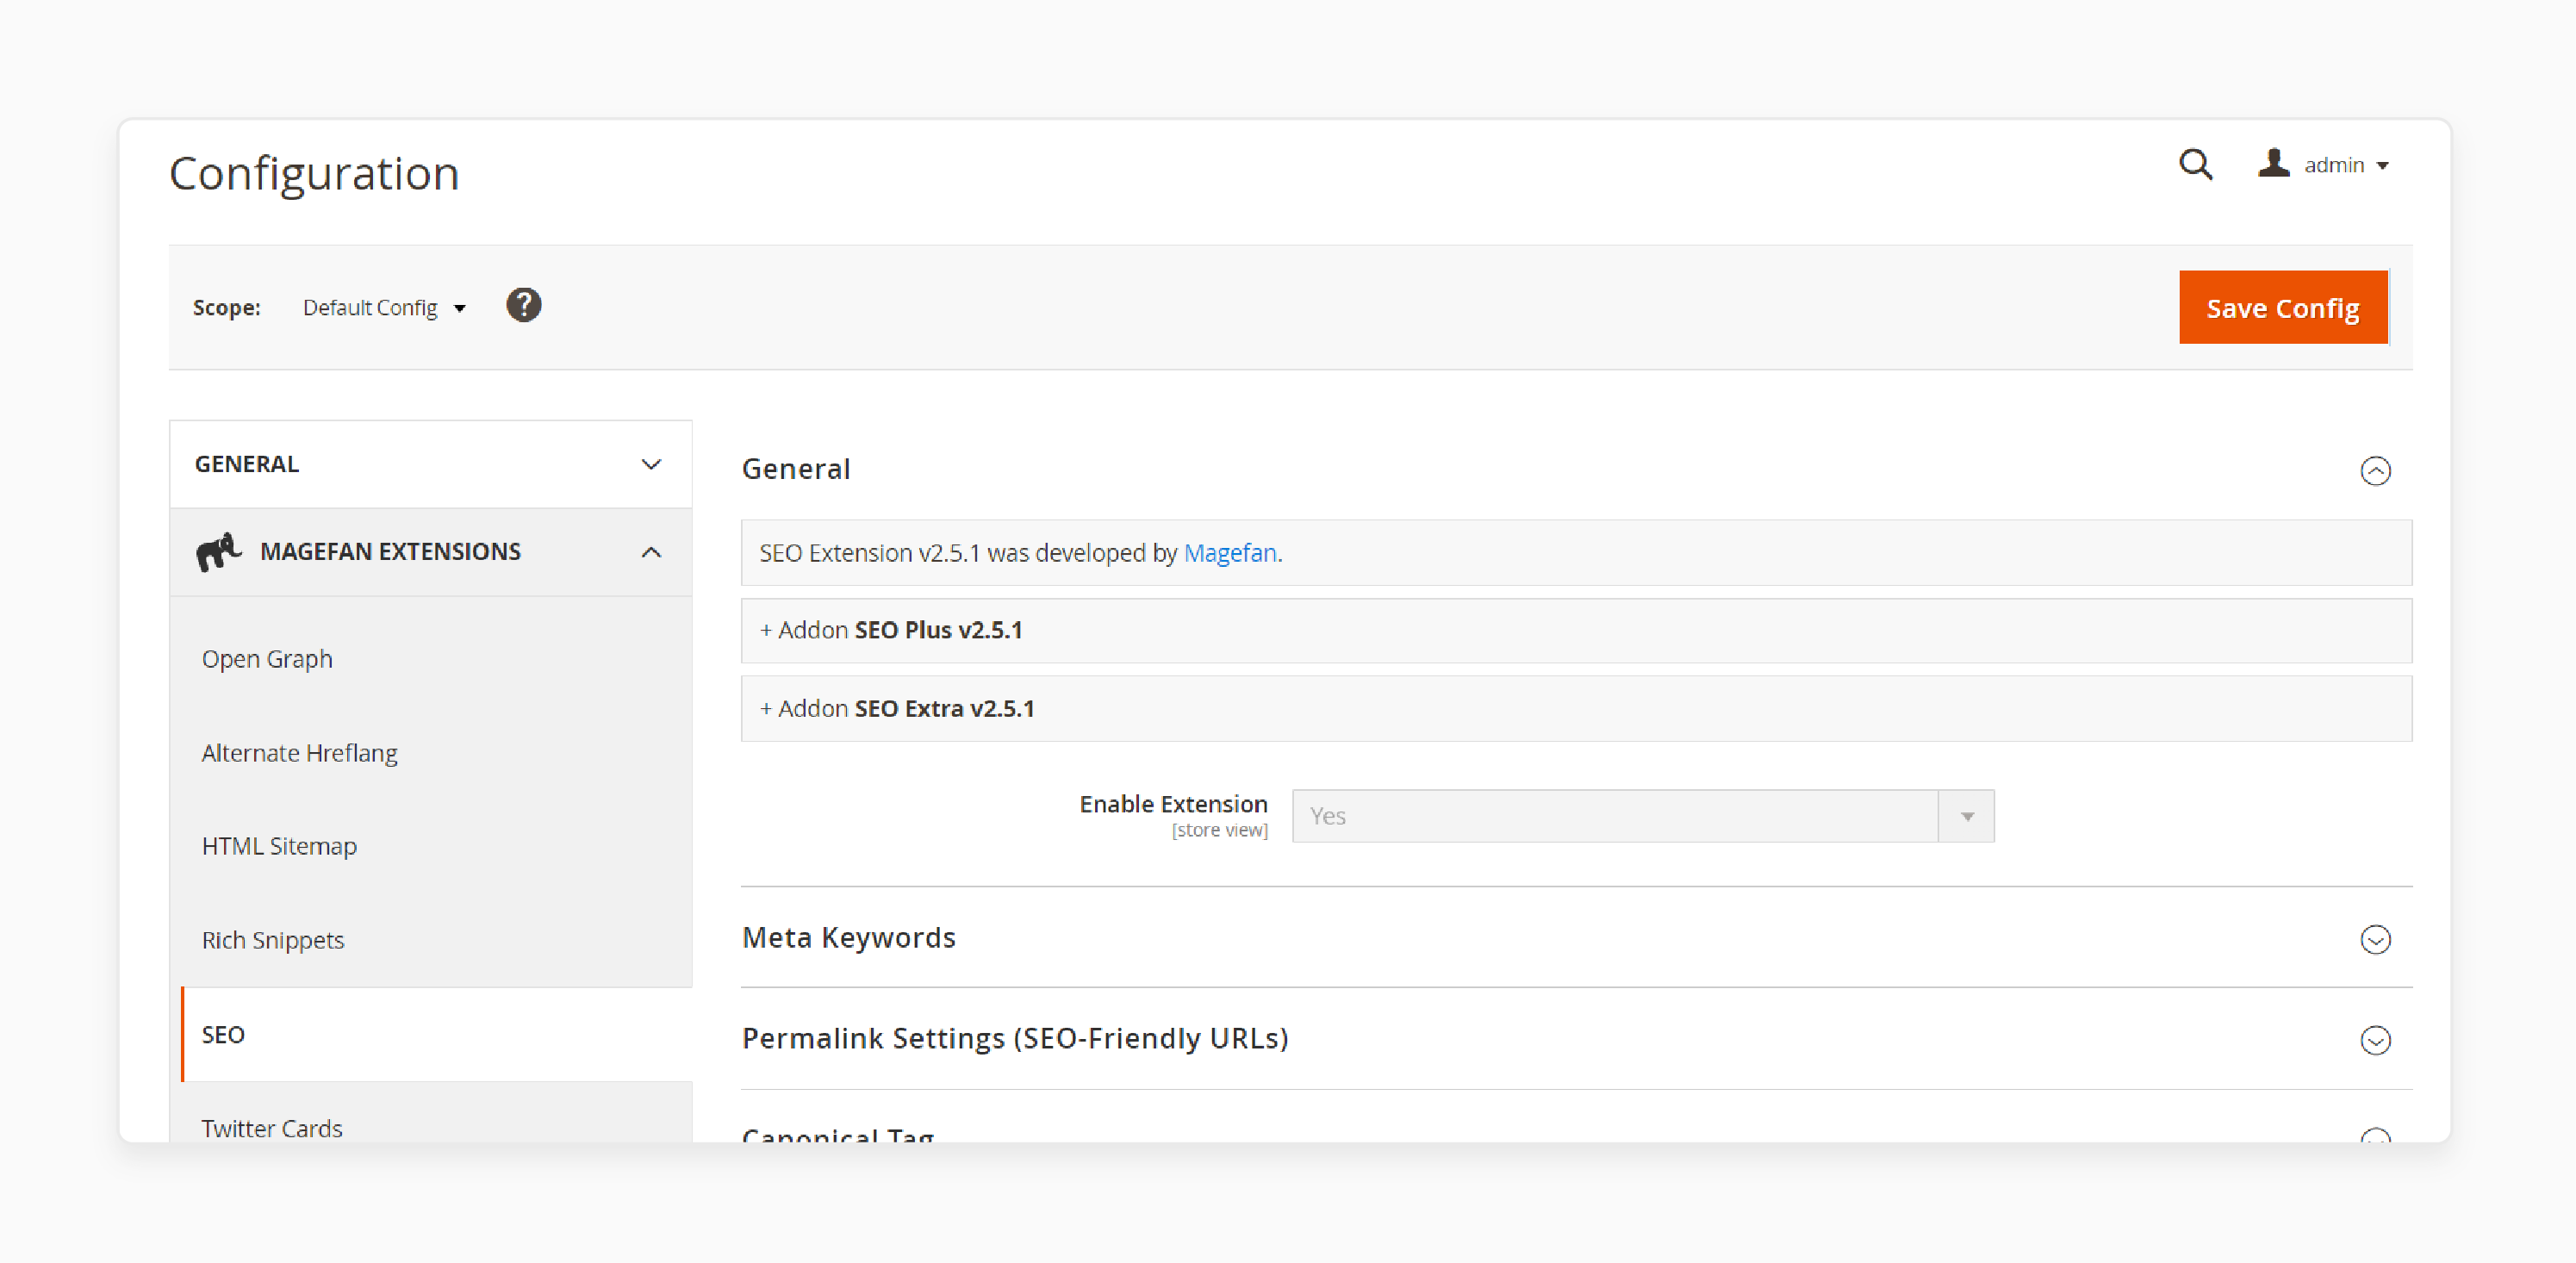Open the scope help question mark icon
The height and width of the screenshot is (1263, 2576).
point(523,305)
